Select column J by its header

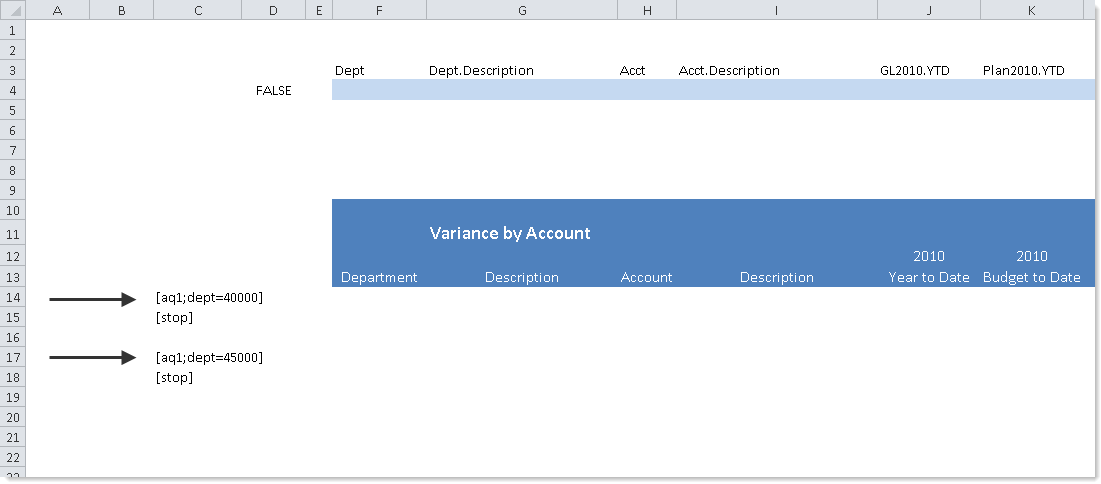929,10
